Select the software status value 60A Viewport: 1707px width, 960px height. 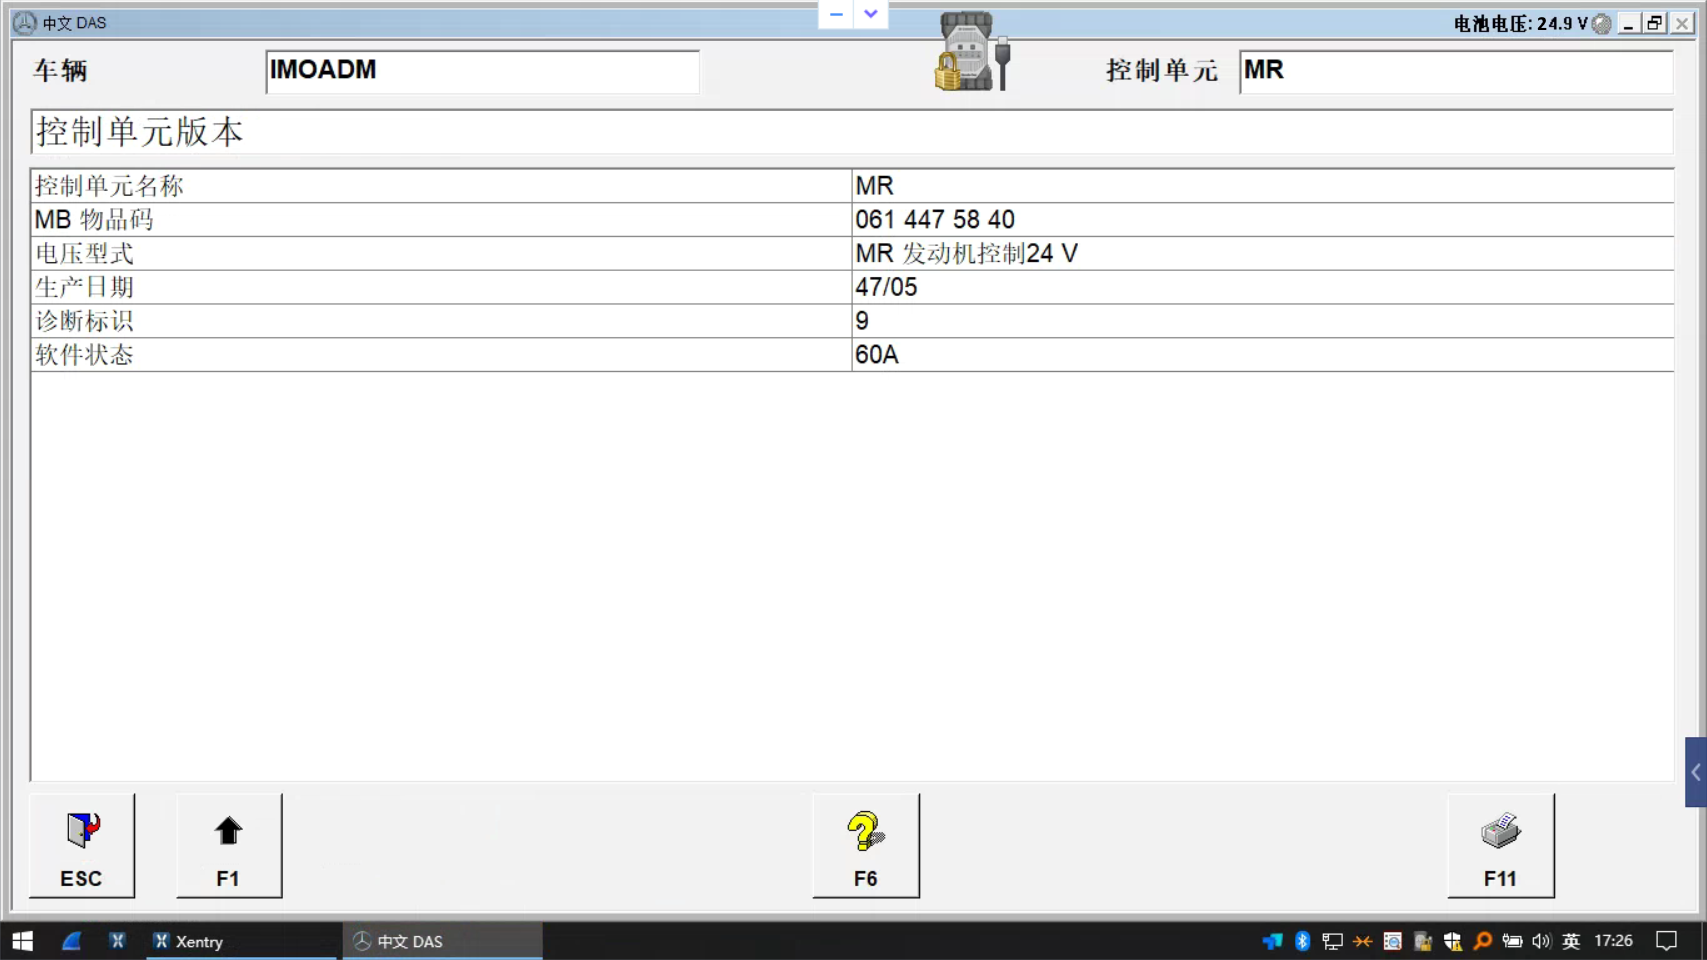tap(877, 355)
